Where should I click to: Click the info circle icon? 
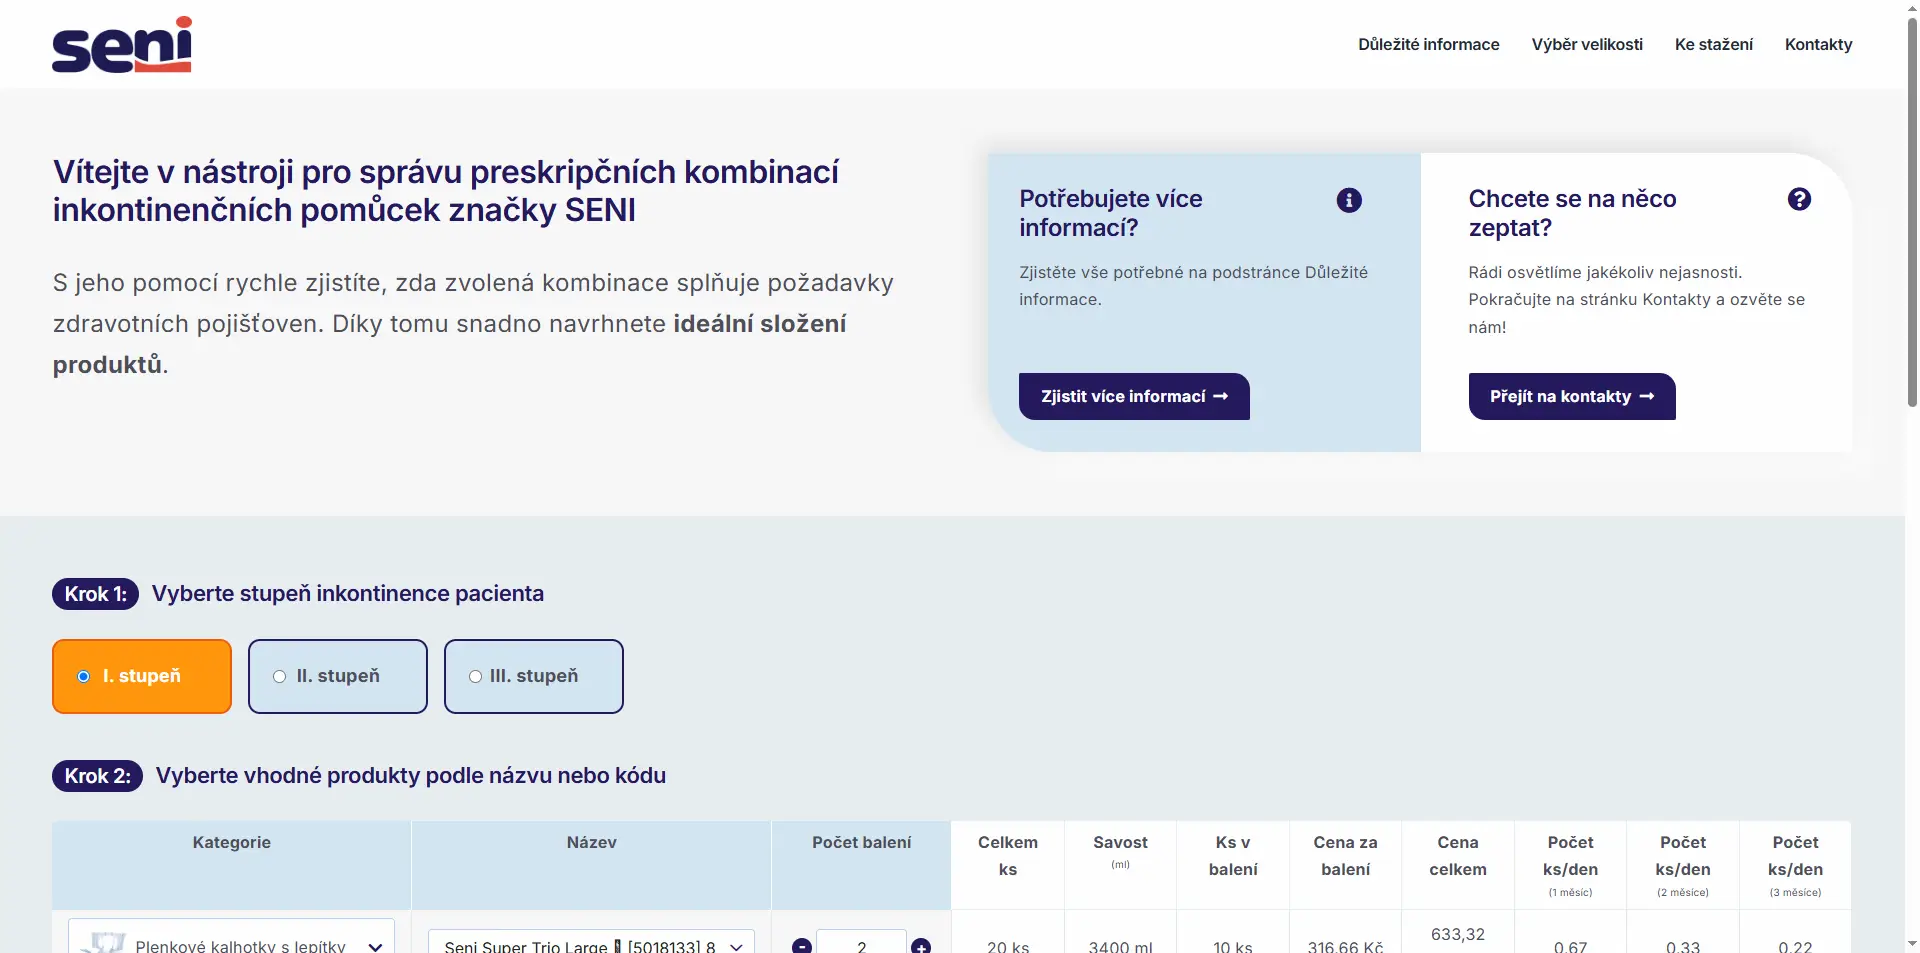click(x=1349, y=200)
